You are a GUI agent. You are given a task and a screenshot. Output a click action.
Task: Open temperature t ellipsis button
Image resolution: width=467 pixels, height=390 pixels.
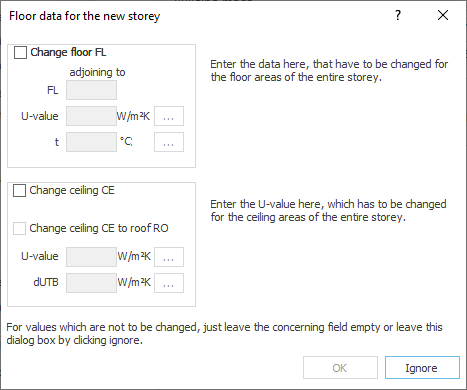tap(169, 142)
